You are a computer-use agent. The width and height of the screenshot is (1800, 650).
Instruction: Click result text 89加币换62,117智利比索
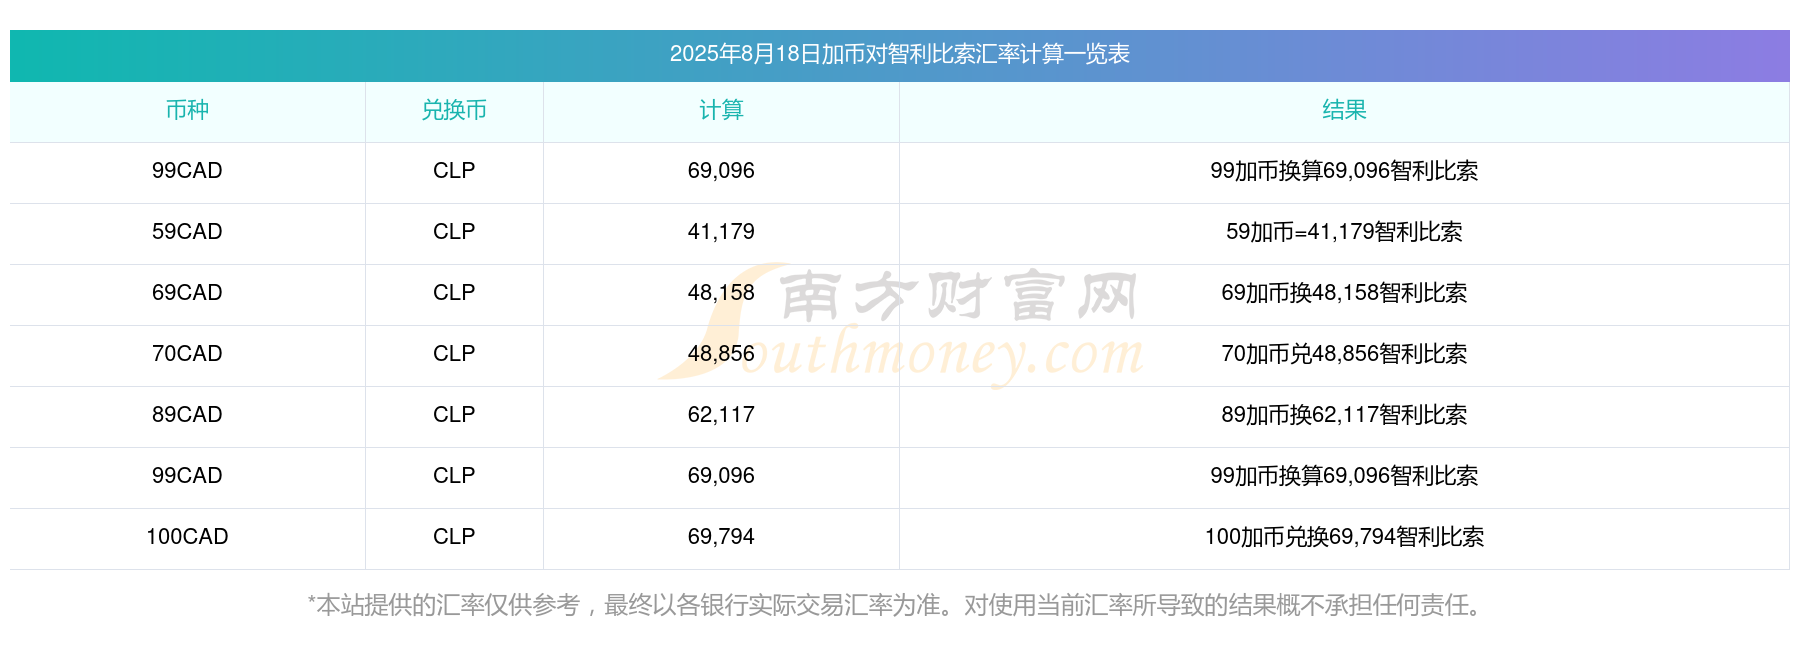[x=1344, y=415]
